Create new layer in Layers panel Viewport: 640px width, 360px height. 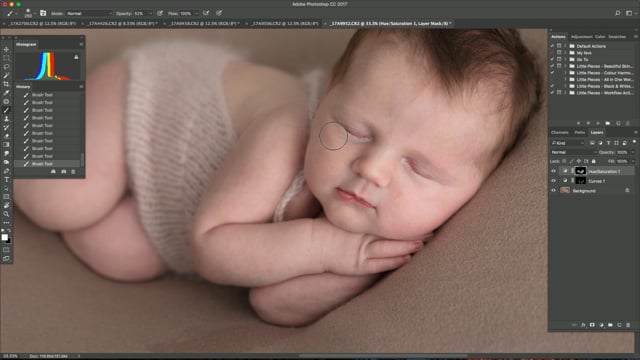[x=619, y=325]
